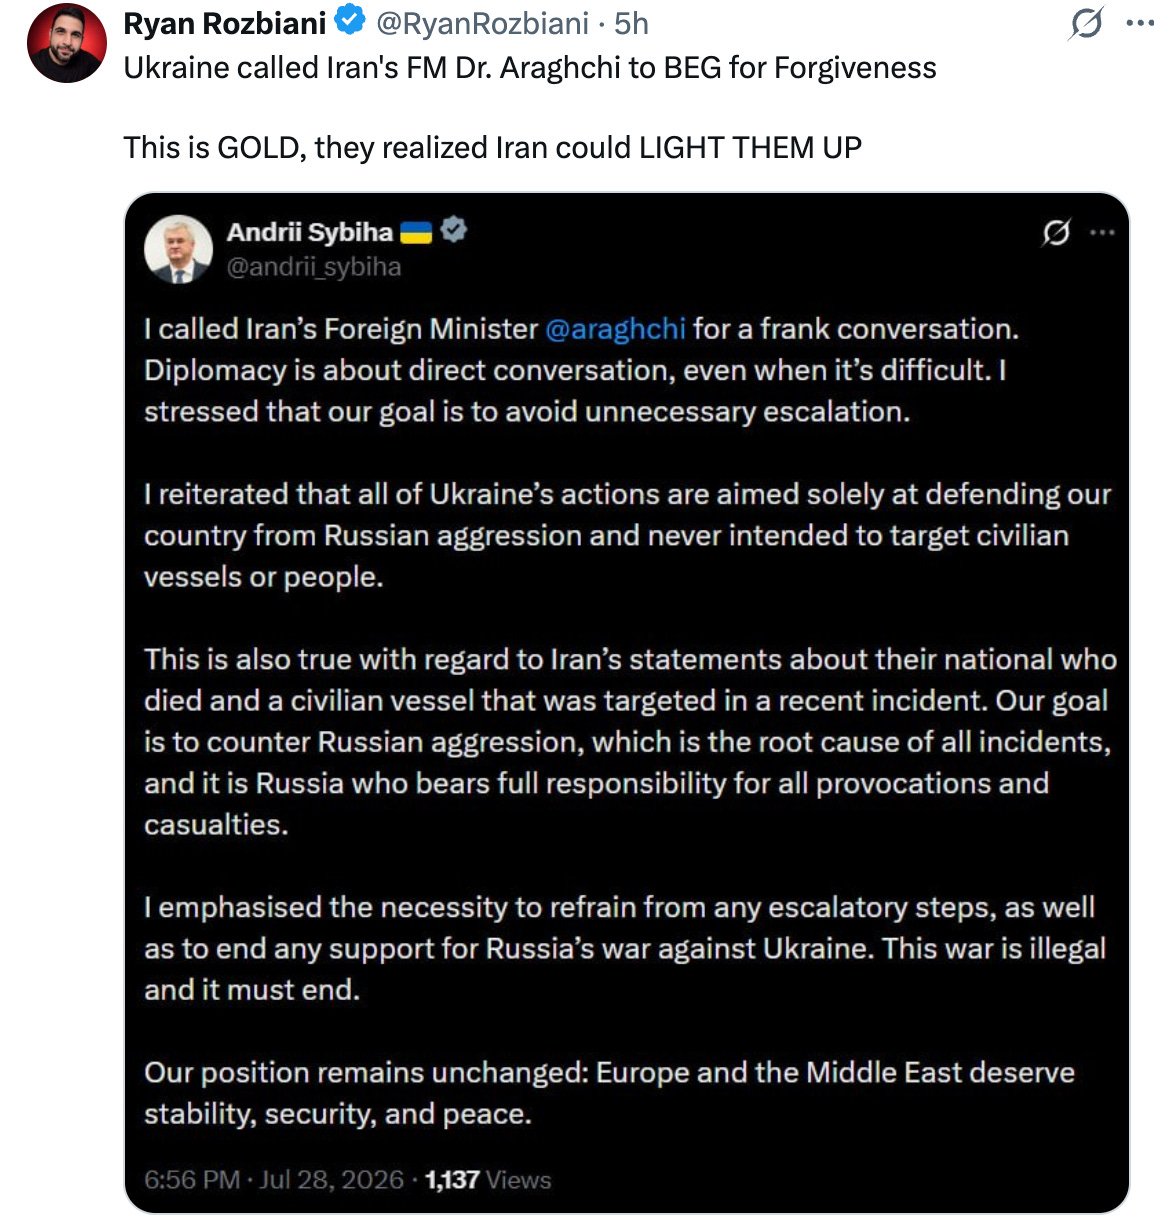
Task: Follow the @araghchi mention link
Action: pos(616,329)
